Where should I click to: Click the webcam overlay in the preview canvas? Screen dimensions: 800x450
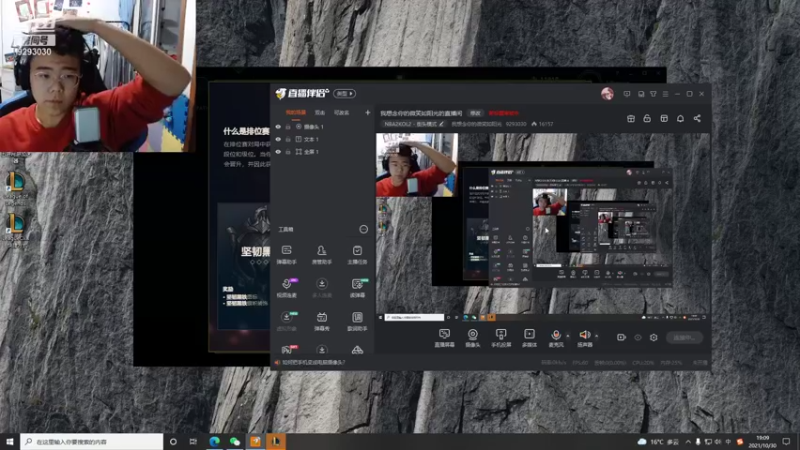[x=416, y=165]
